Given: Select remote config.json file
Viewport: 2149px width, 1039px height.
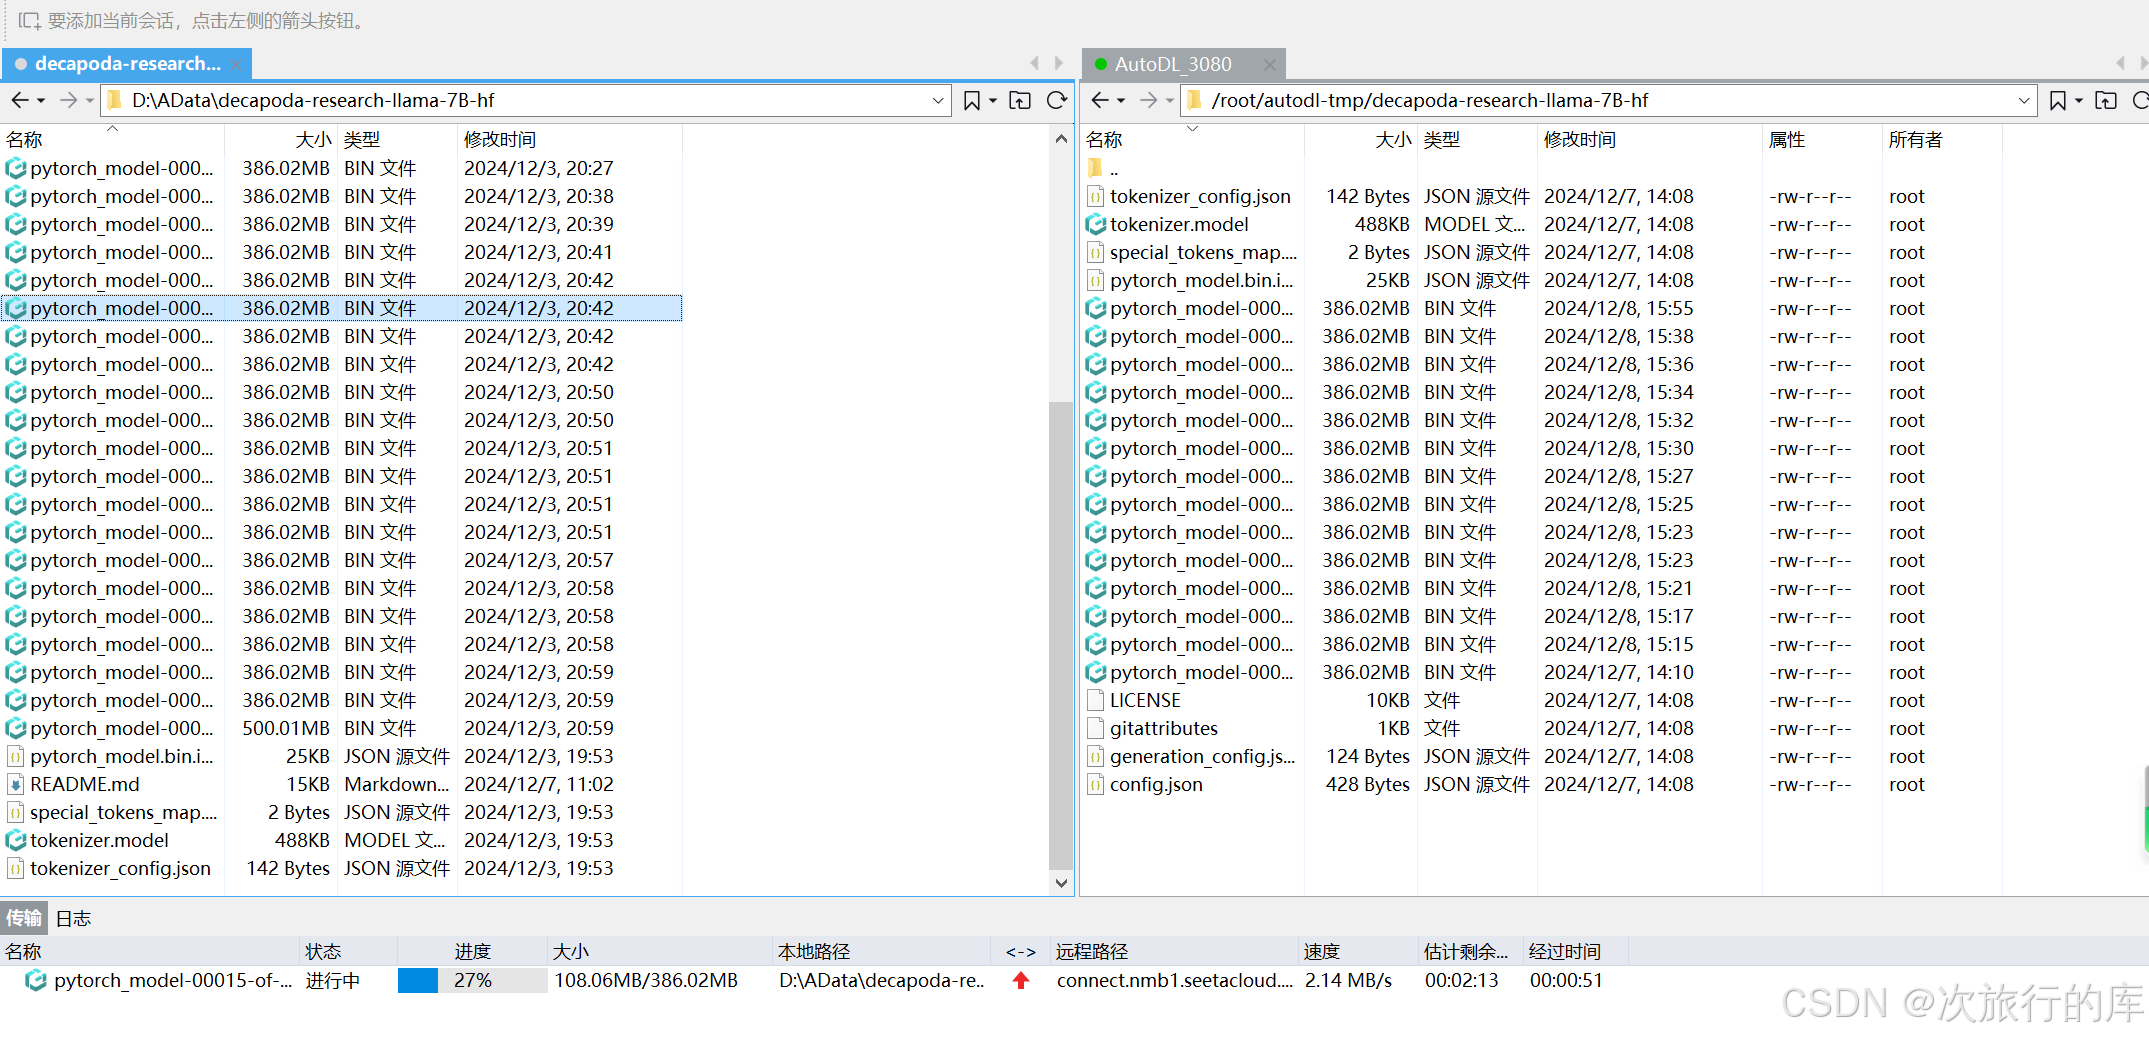Looking at the screenshot, I should [x=1542, y=785].
